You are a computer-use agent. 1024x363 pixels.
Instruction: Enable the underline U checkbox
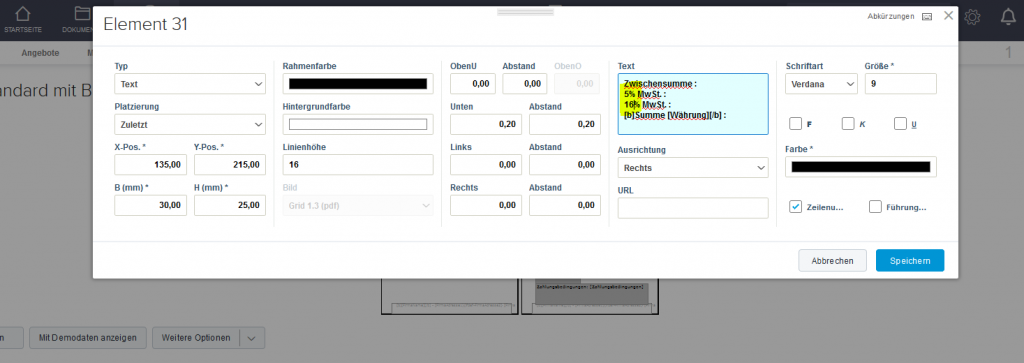pos(901,123)
